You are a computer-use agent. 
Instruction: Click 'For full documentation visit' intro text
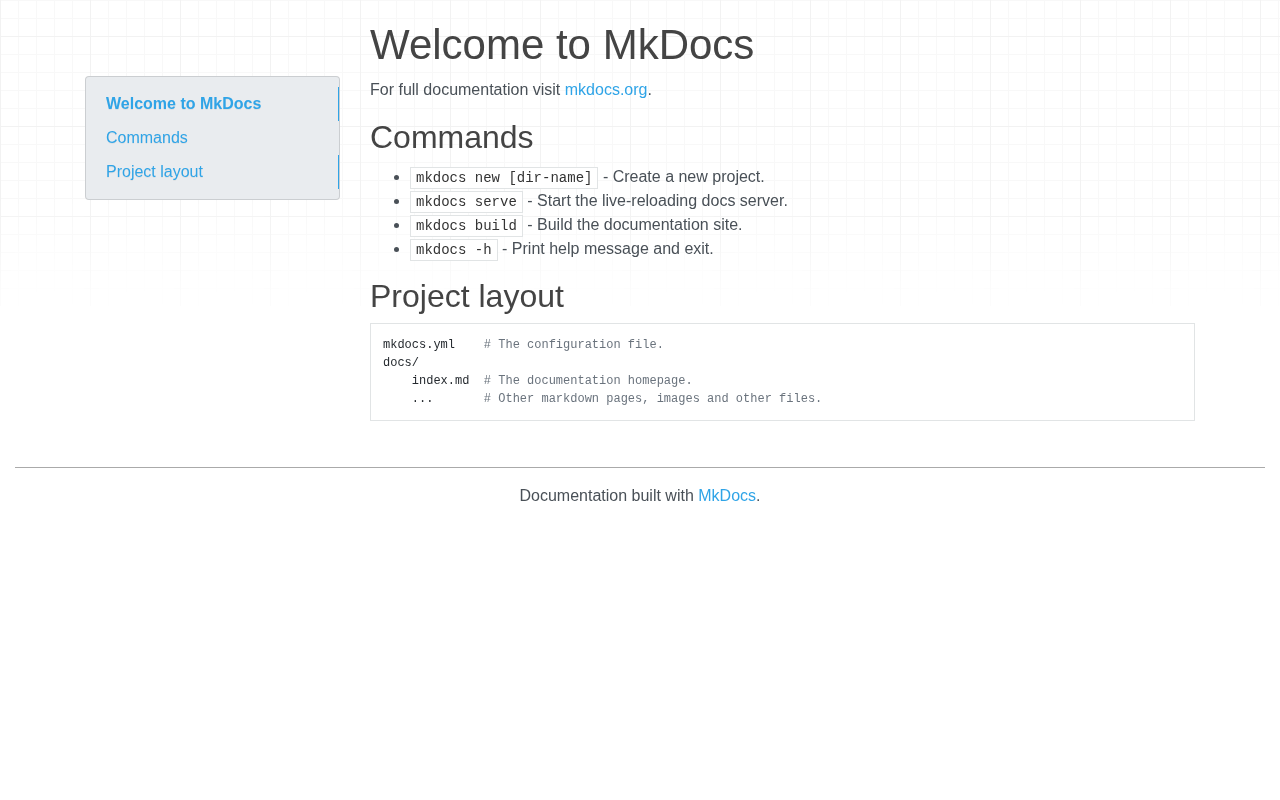tap(465, 90)
